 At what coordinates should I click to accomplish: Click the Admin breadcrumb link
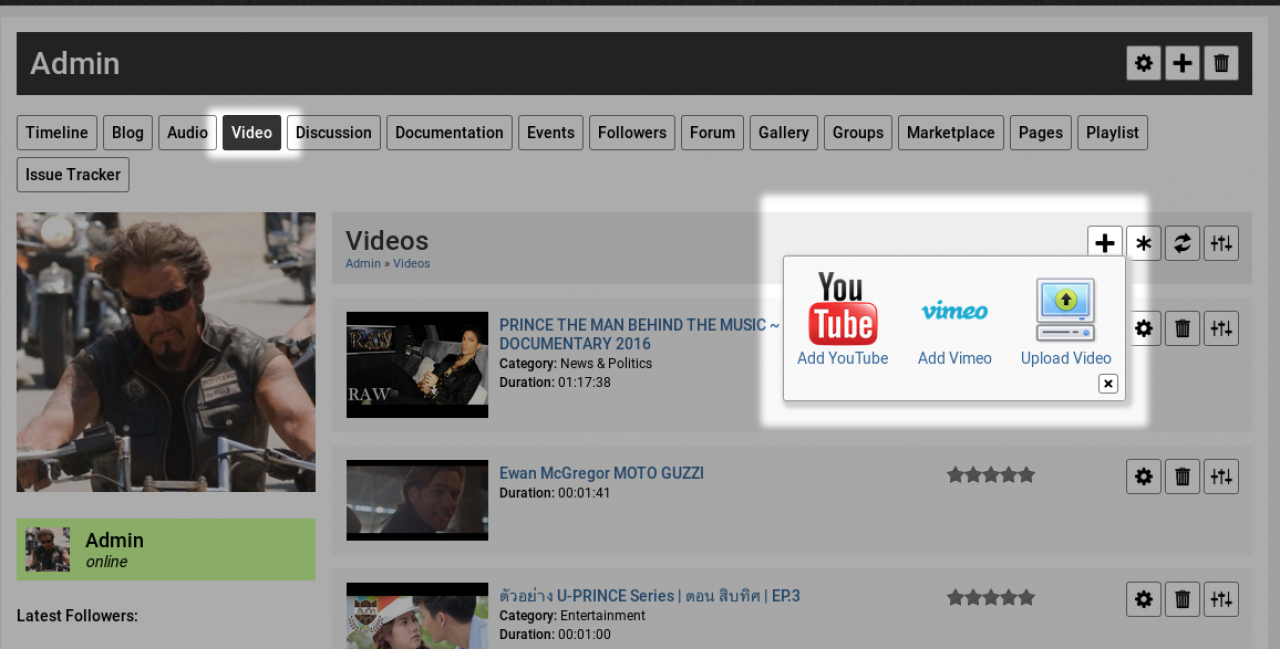pos(363,264)
